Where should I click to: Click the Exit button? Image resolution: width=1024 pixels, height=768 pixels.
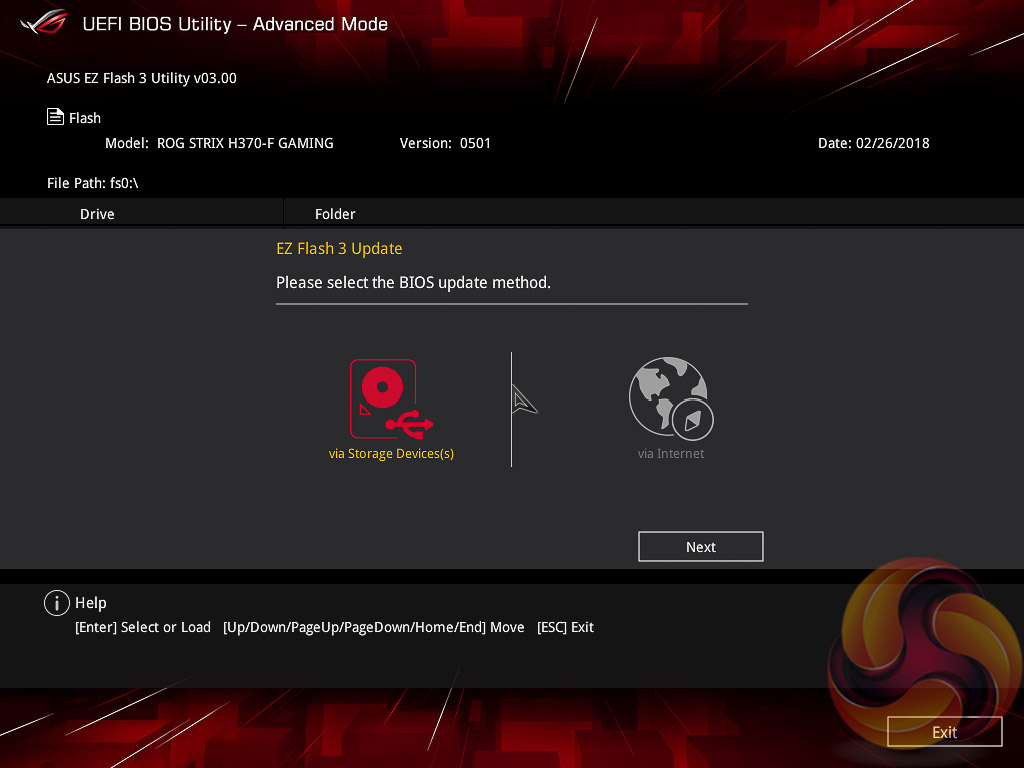[x=944, y=732]
